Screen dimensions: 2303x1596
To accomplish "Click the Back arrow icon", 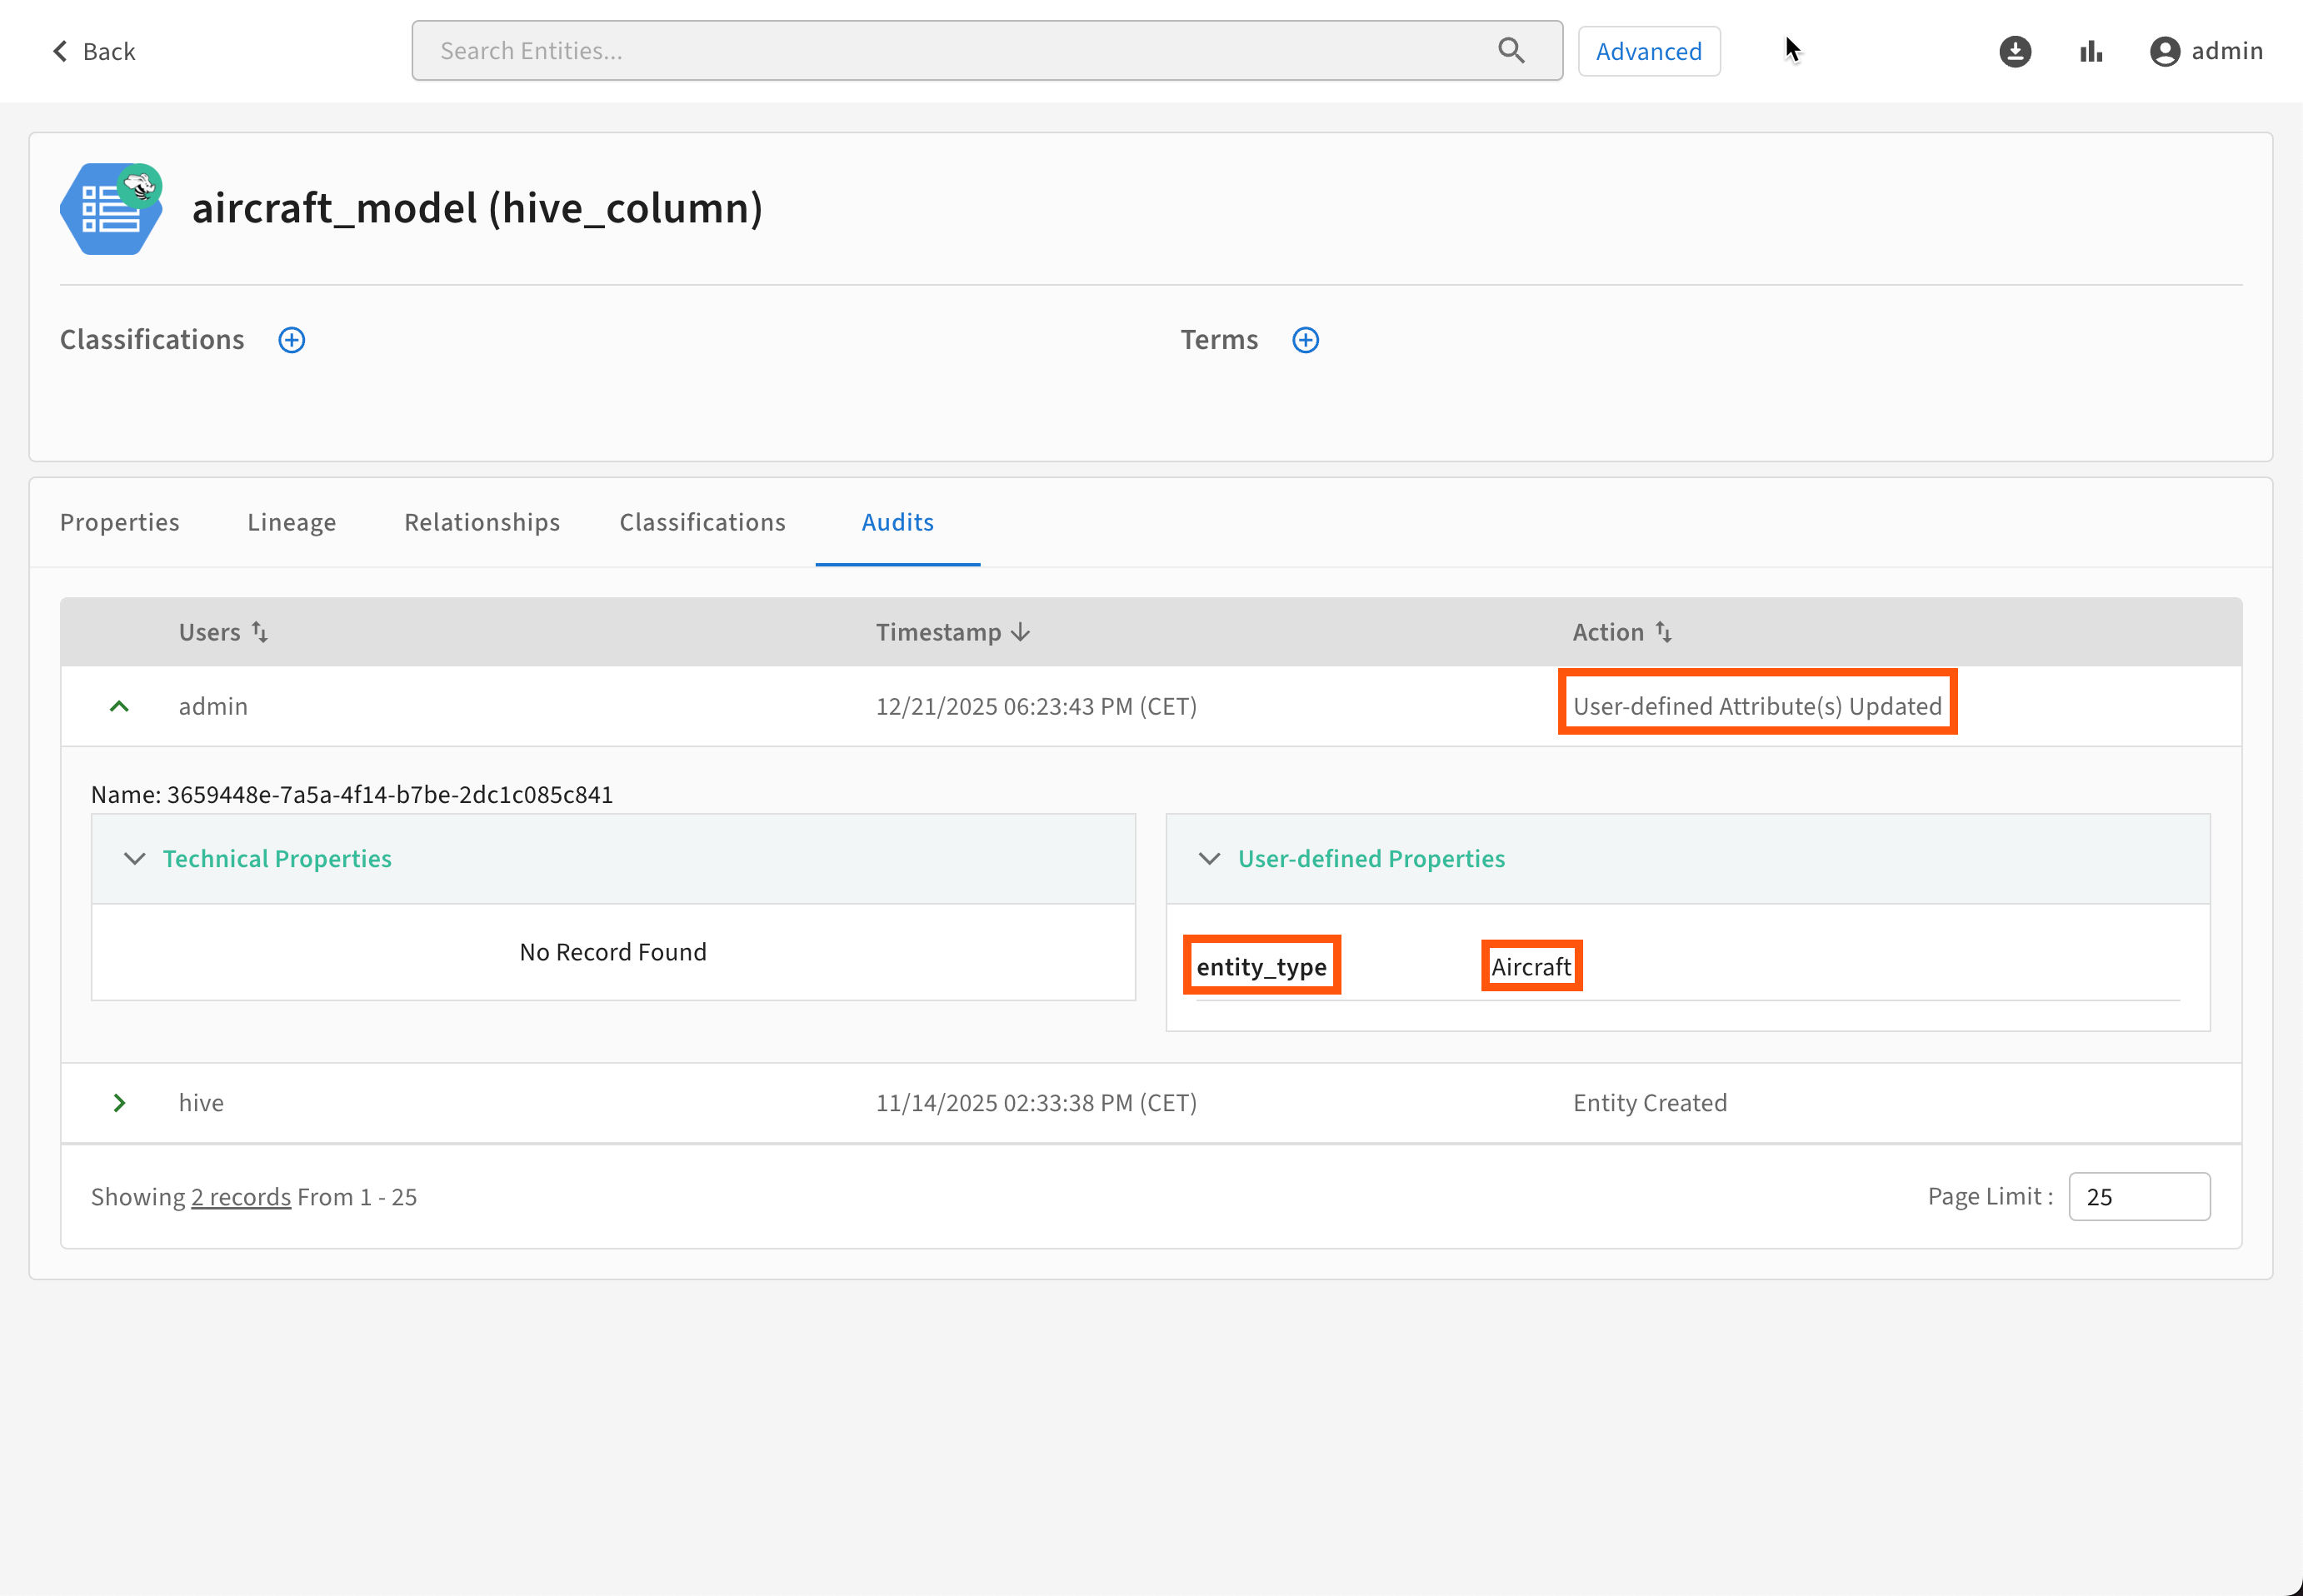I will 60,51.
